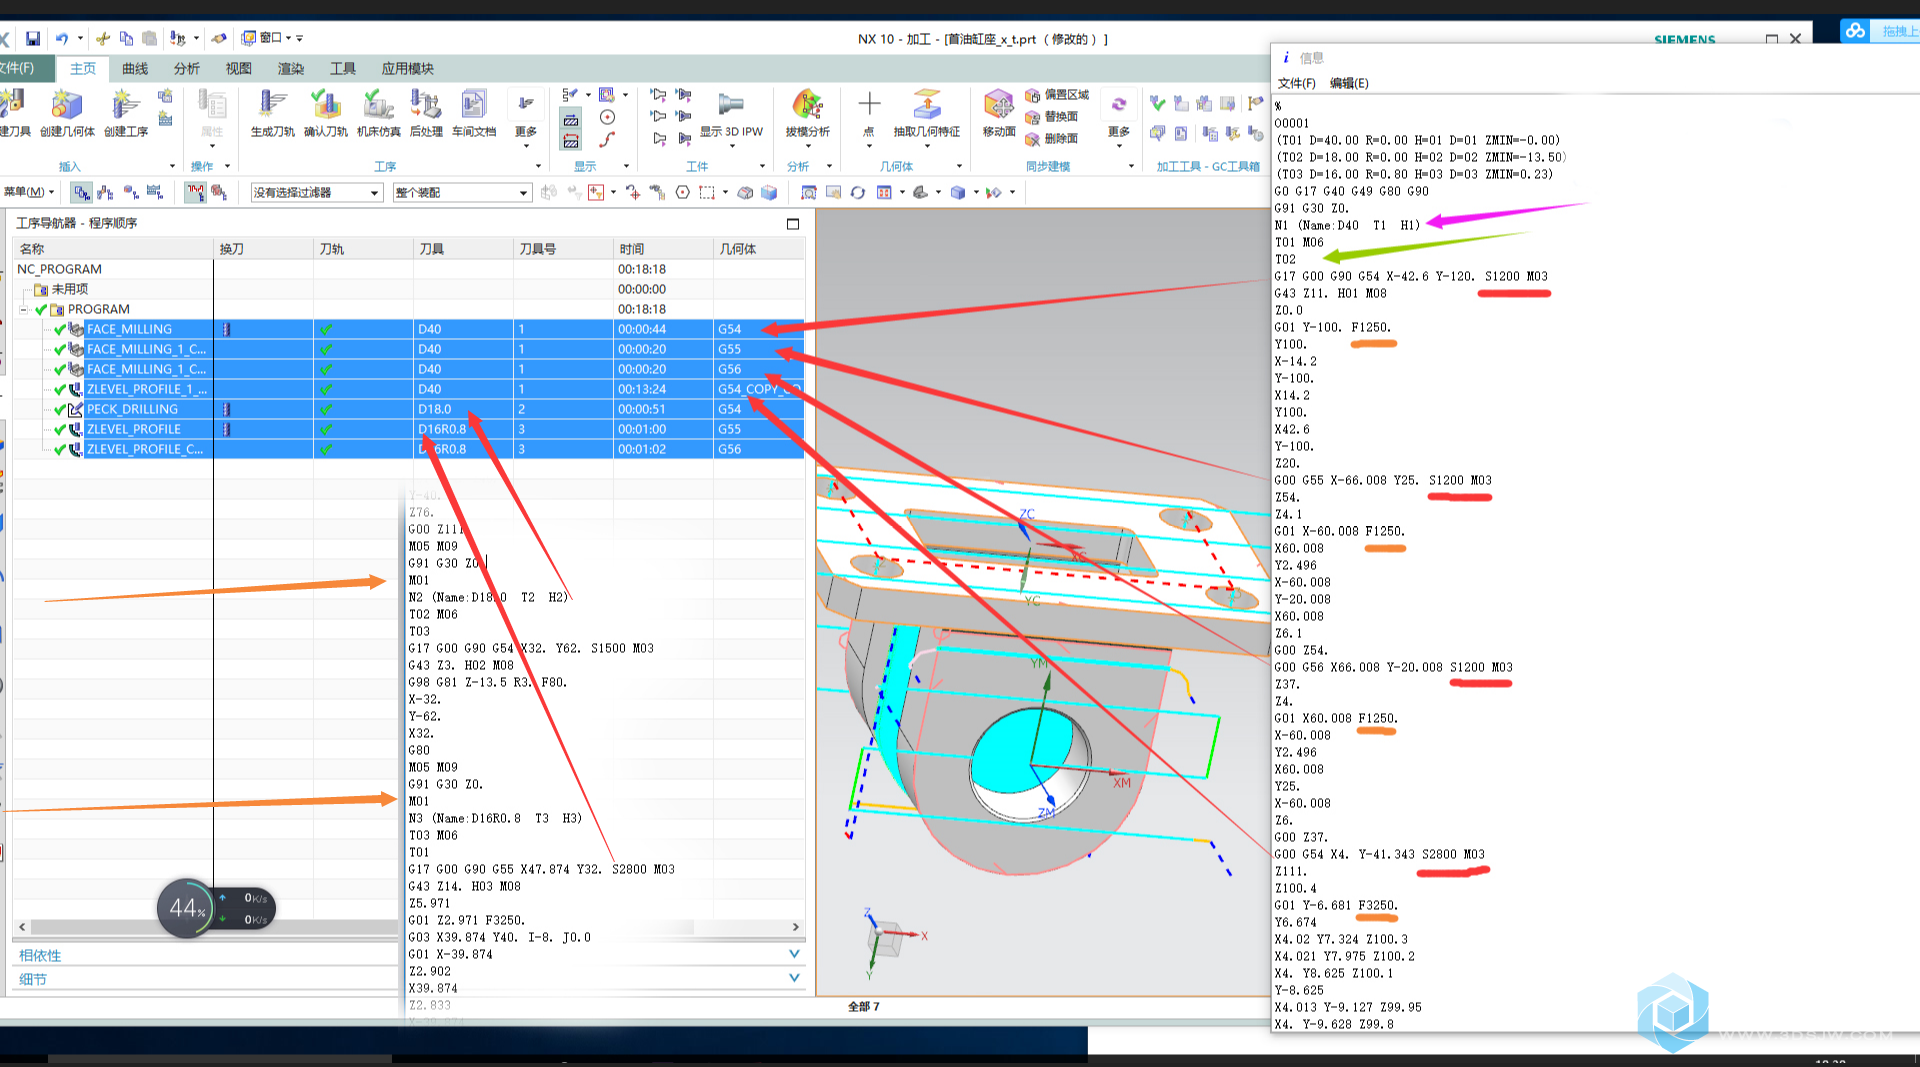1920x1067 pixels.
Task: Open the selection filter dropdown (没有选择过滤器)
Action: pos(316,192)
